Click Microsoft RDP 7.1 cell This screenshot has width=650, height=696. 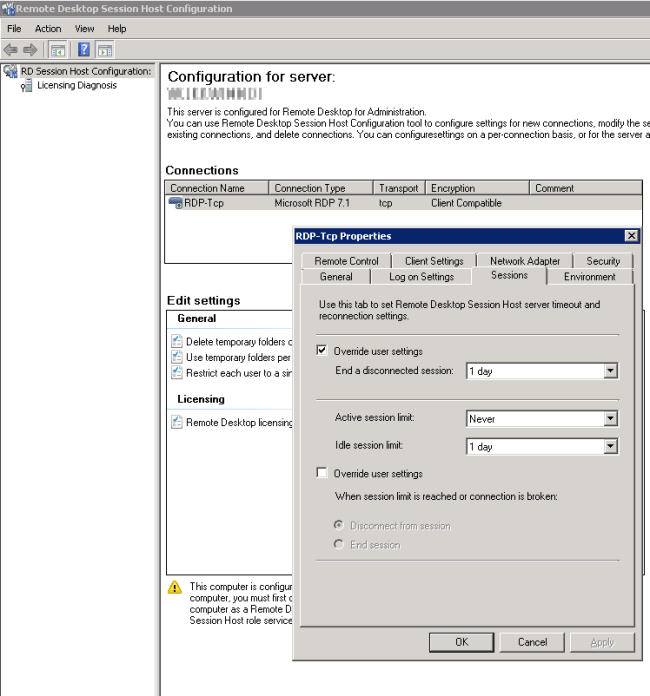click(312, 203)
